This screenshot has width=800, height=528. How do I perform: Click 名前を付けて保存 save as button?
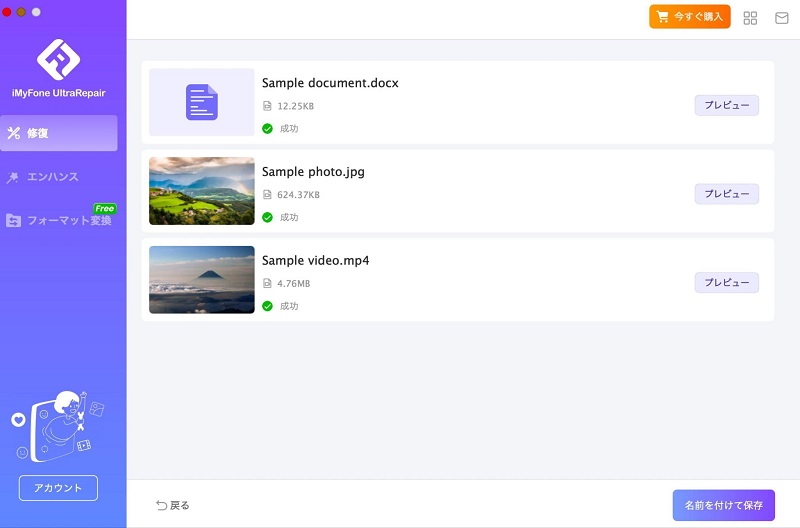click(x=723, y=505)
